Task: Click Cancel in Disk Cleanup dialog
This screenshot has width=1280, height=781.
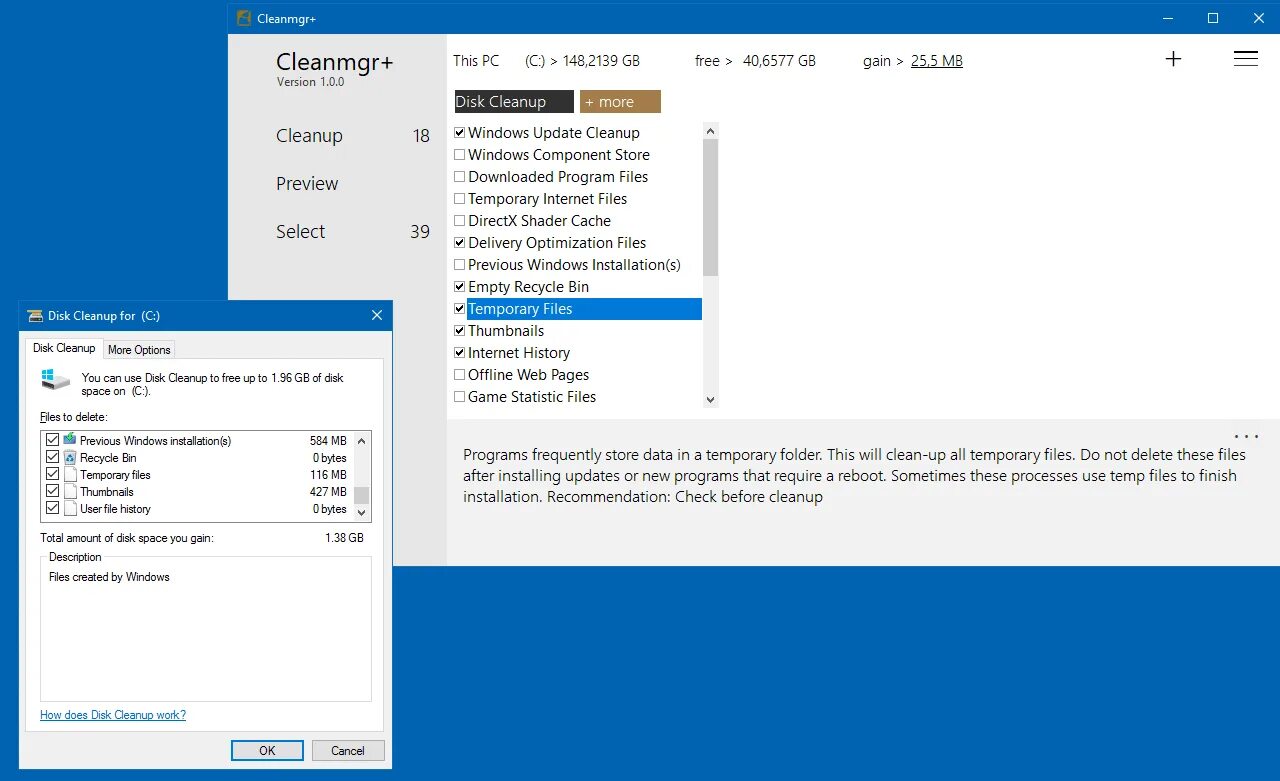Action: tap(348, 750)
